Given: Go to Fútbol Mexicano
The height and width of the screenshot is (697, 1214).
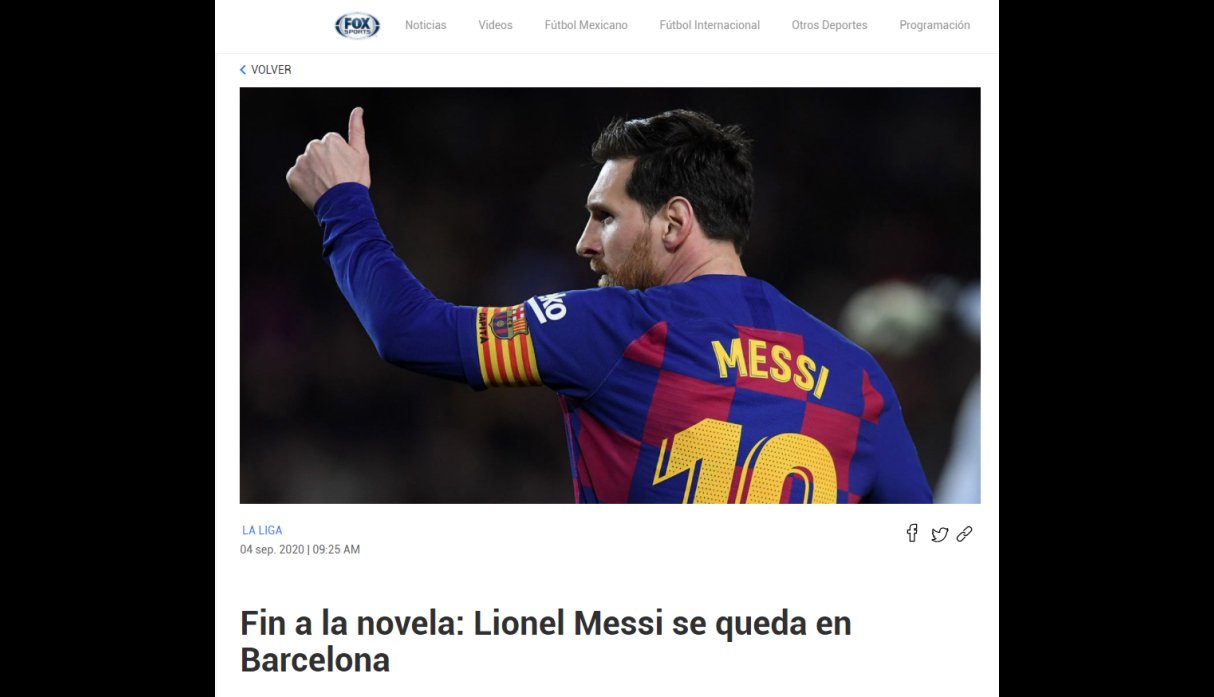Looking at the screenshot, I should (x=586, y=25).
